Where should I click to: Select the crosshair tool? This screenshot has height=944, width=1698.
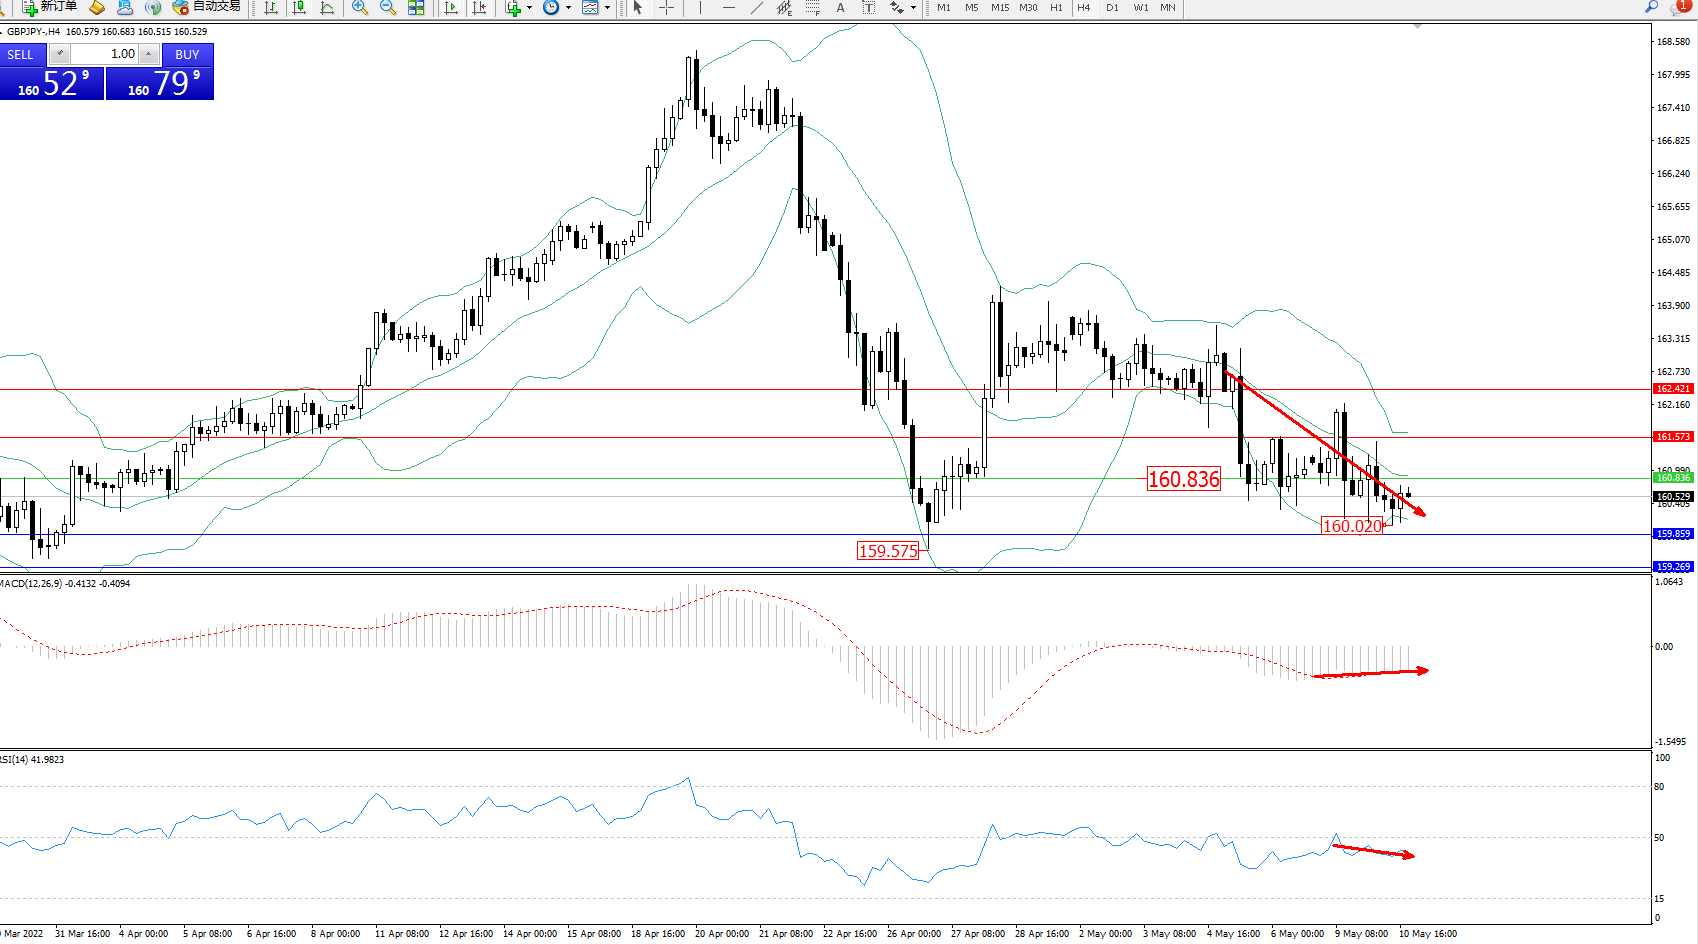(x=666, y=8)
